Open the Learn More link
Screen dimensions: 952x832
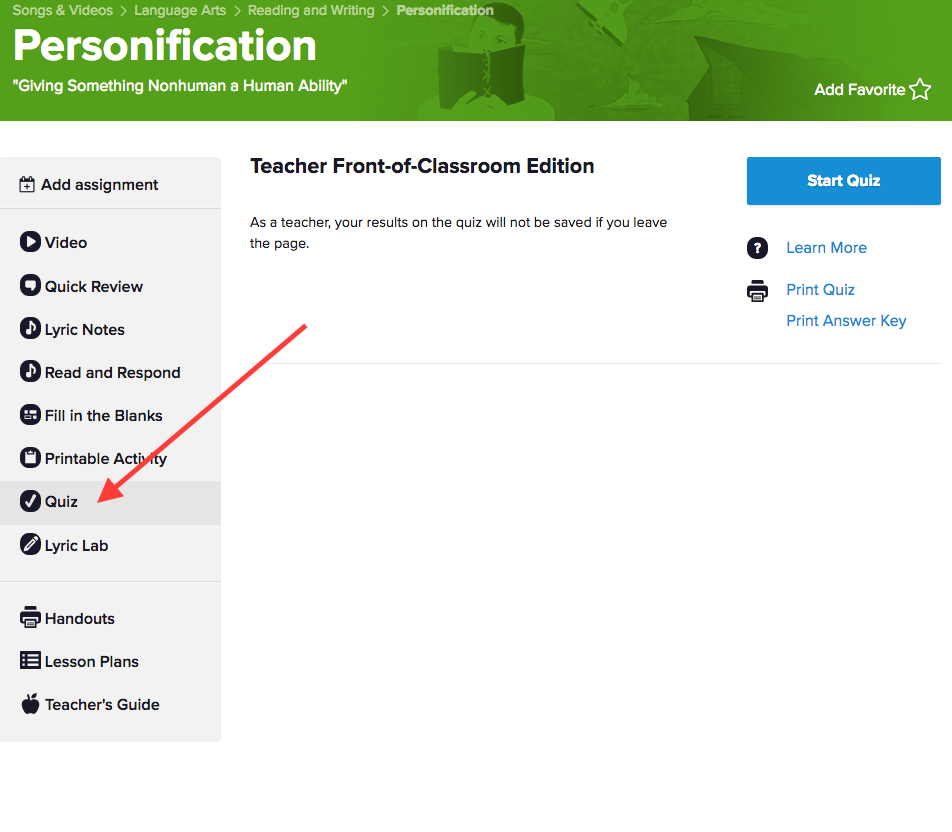(x=826, y=248)
